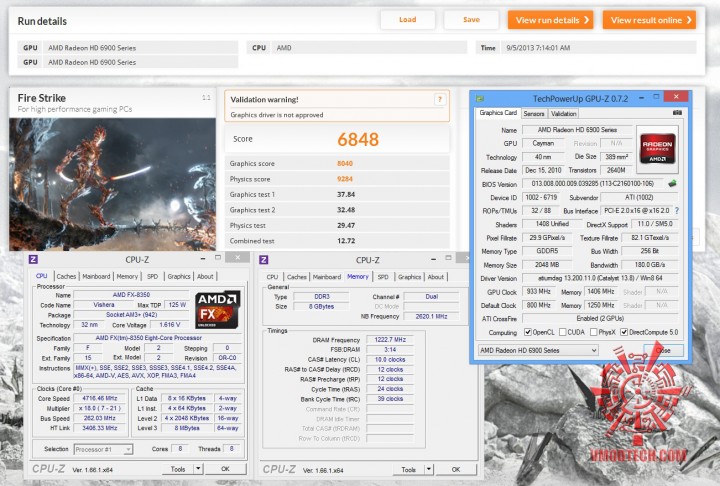This screenshot has width=720, height=486.
Task: Click the Combined test result 12.72
Action: click(346, 241)
